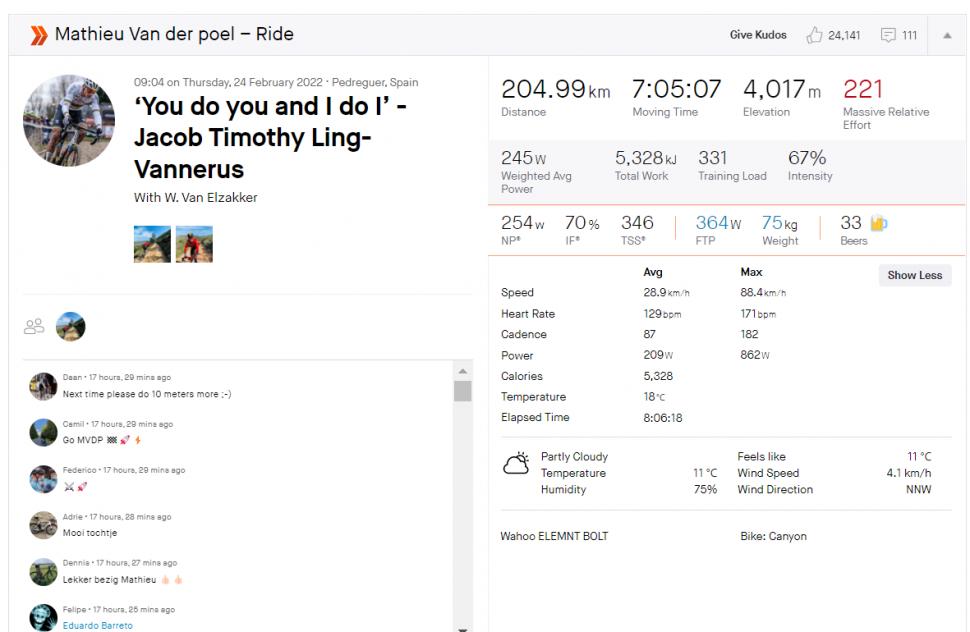Viewport: 970px width, 632px height.
Task: Click the group athletes people icon
Action: point(34,327)
